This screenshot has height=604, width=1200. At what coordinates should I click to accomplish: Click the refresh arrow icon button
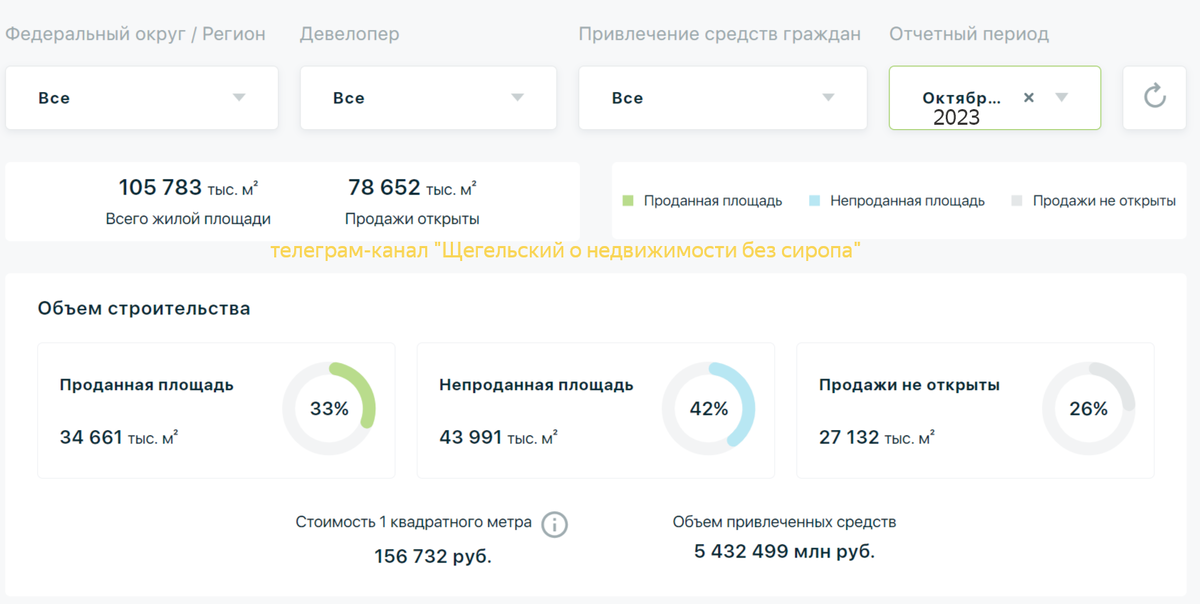1155,97
